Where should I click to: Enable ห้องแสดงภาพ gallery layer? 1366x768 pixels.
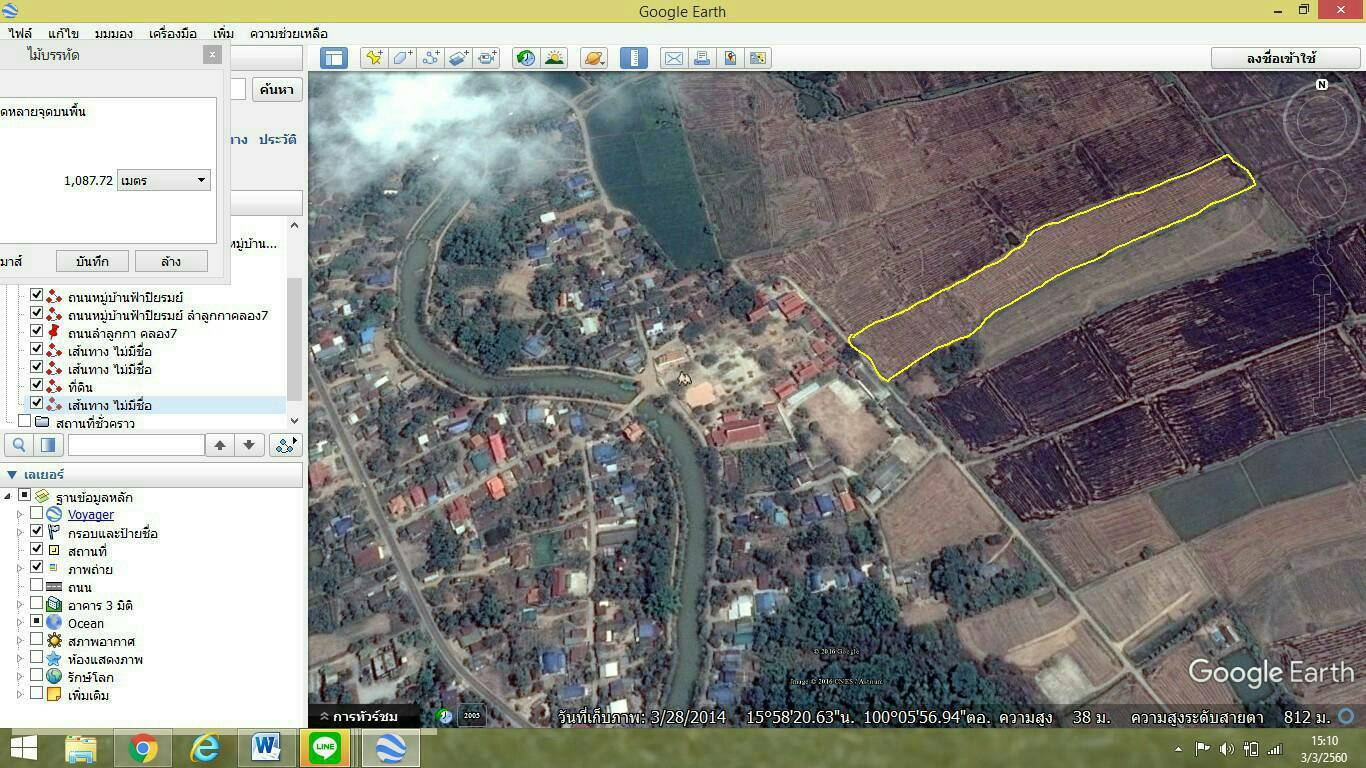click(37, 658)
